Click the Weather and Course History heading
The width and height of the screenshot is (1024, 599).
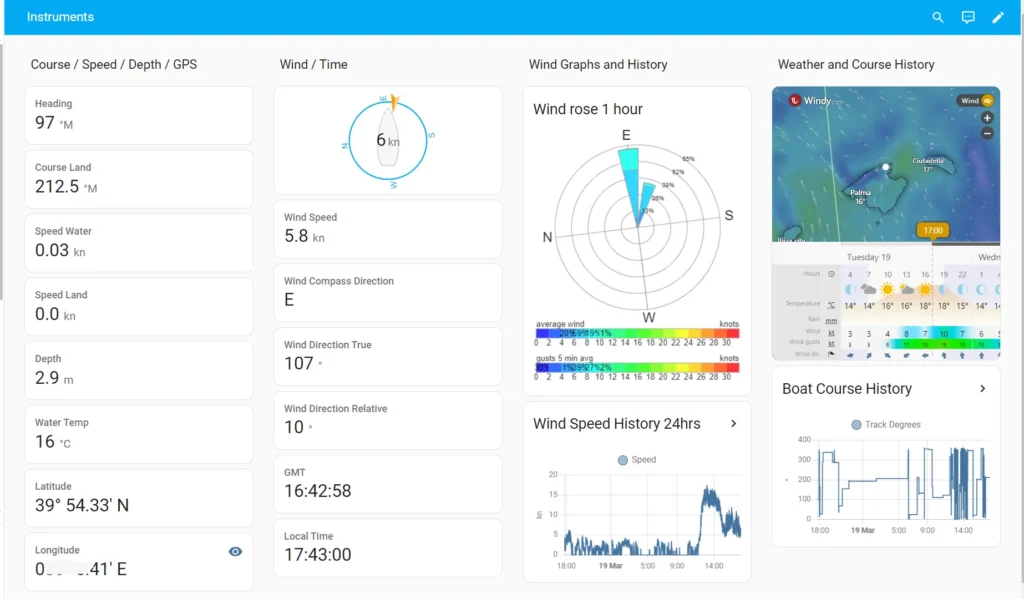pyautogui.click(x=856, y=65)
